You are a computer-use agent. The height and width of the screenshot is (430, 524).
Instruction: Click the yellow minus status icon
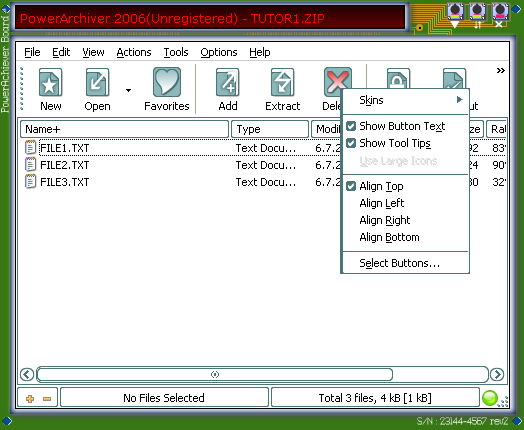point(47,399)
